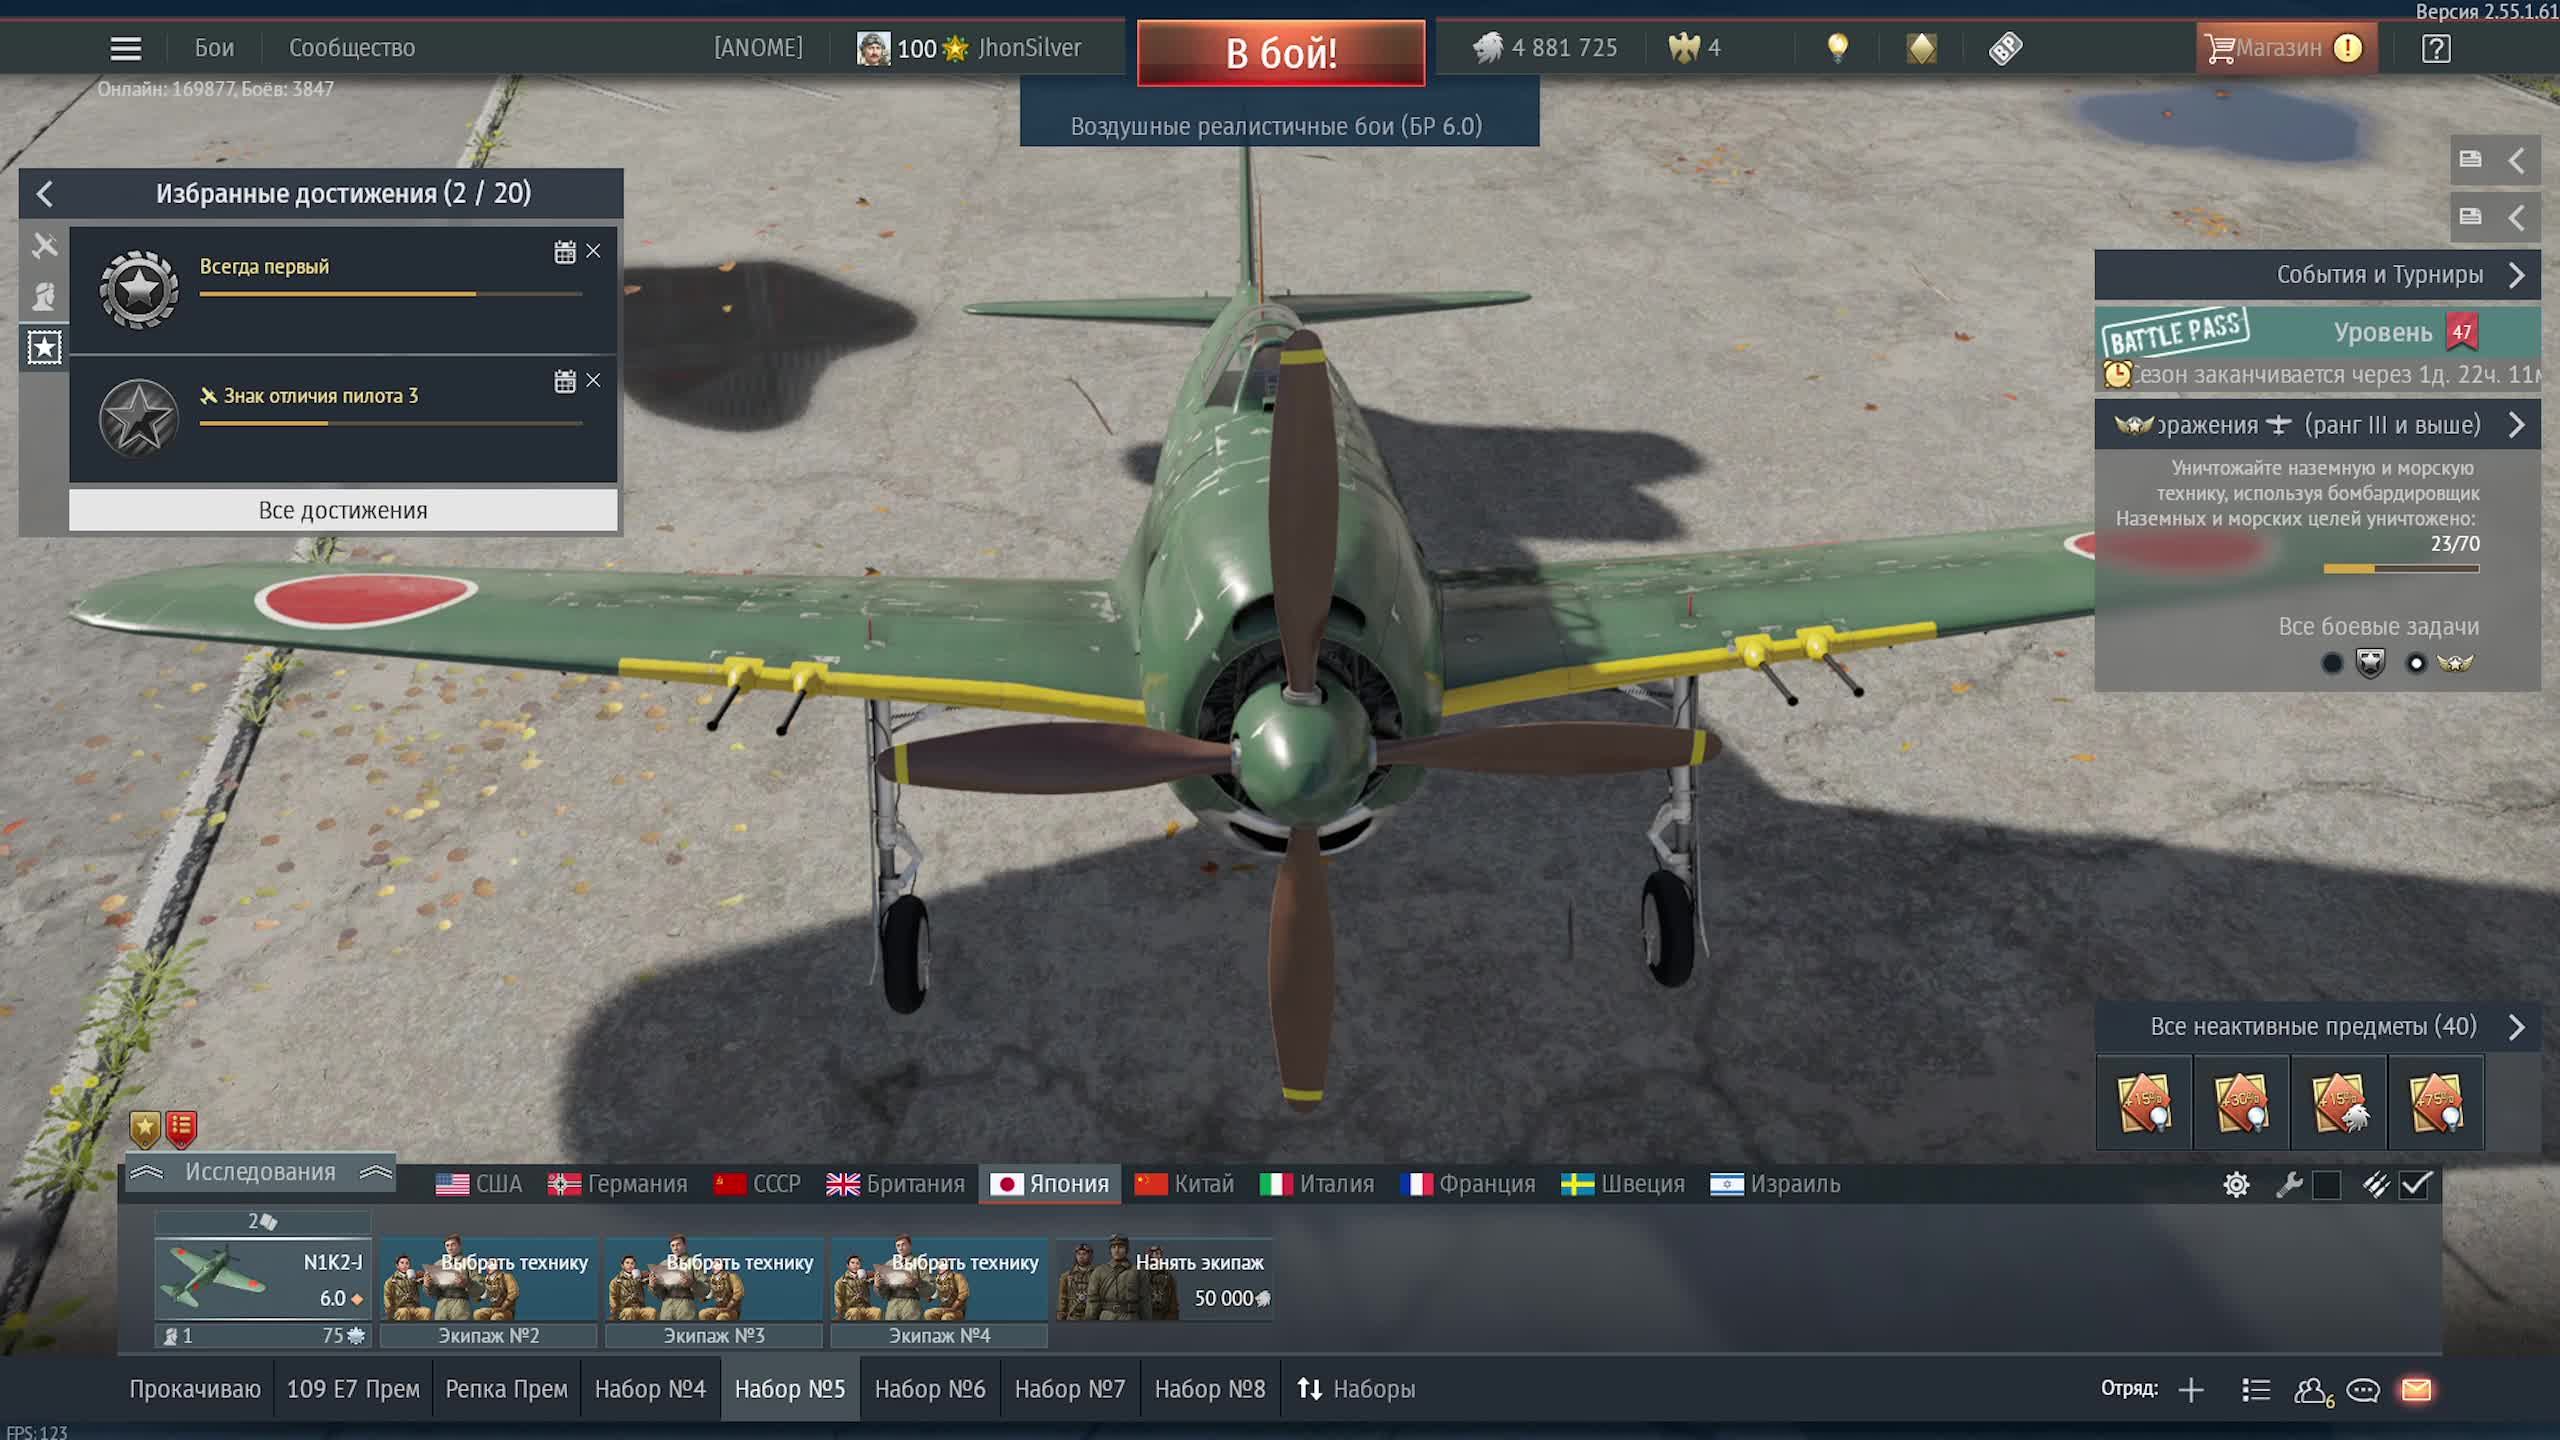Open research tree settings gear icon
Viewport: 2560px width, 1440px height.
pyautogui.click(x=2236, y=1184)
